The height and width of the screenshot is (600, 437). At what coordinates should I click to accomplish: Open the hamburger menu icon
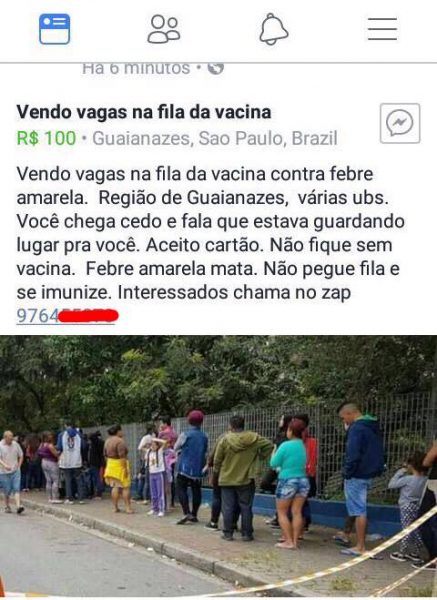click(x=382, y=29)
